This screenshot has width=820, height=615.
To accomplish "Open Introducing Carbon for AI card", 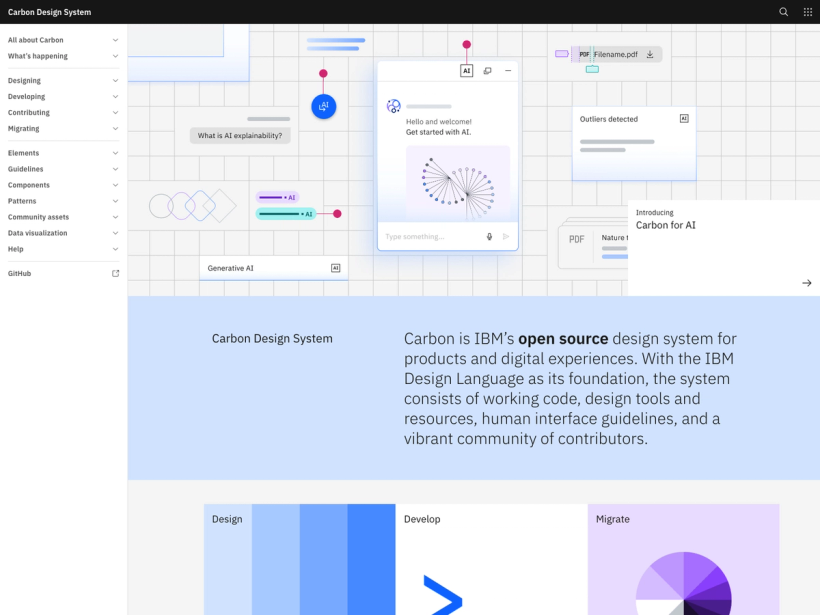I will click(724, 248).
